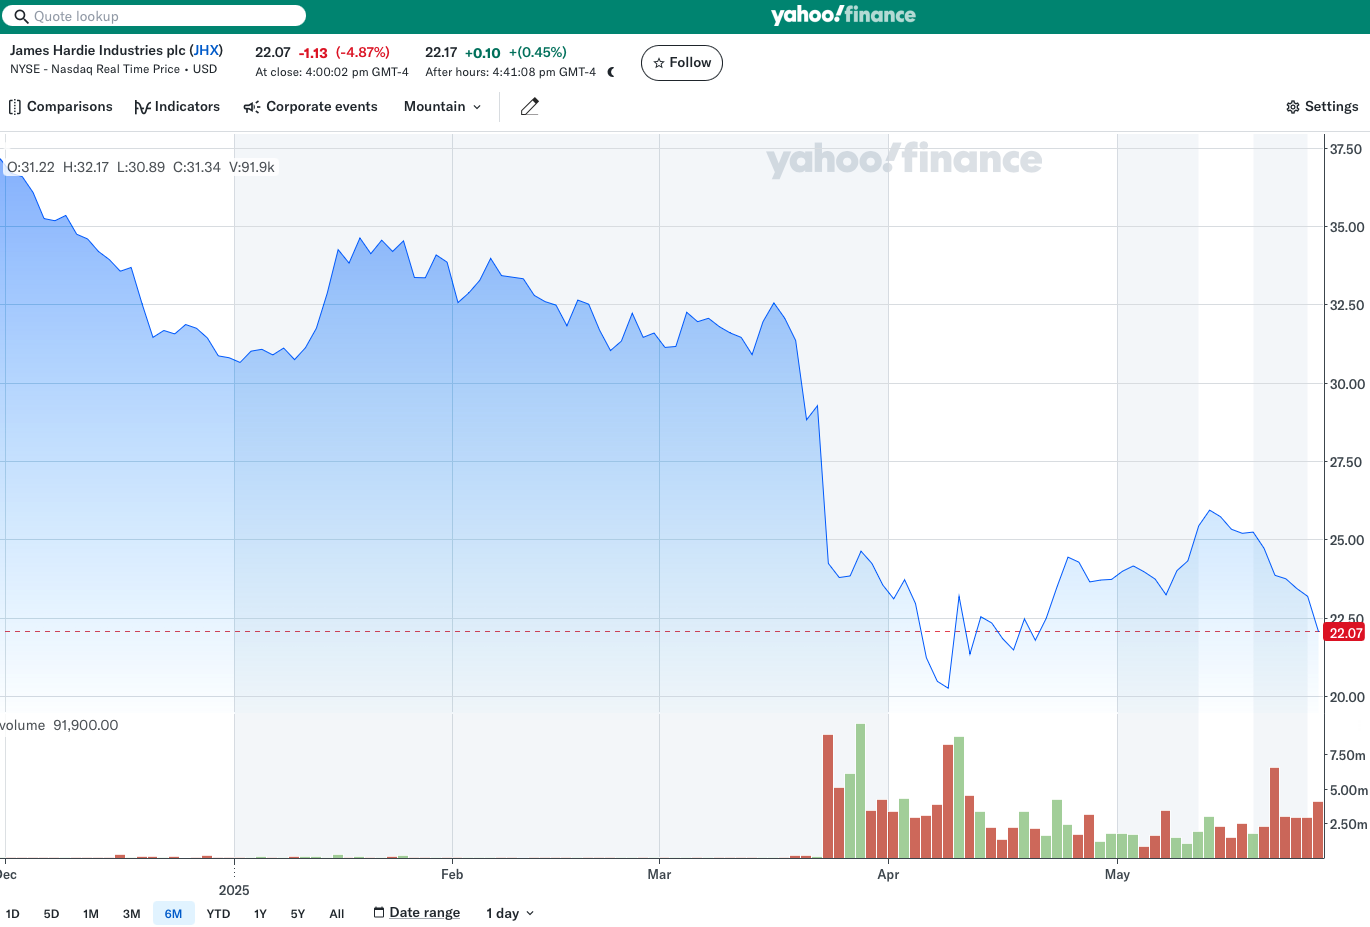This screenshot has width=1370, height=927.
Task: Click the After hours 22.17 price
Action: click(441, 53)
